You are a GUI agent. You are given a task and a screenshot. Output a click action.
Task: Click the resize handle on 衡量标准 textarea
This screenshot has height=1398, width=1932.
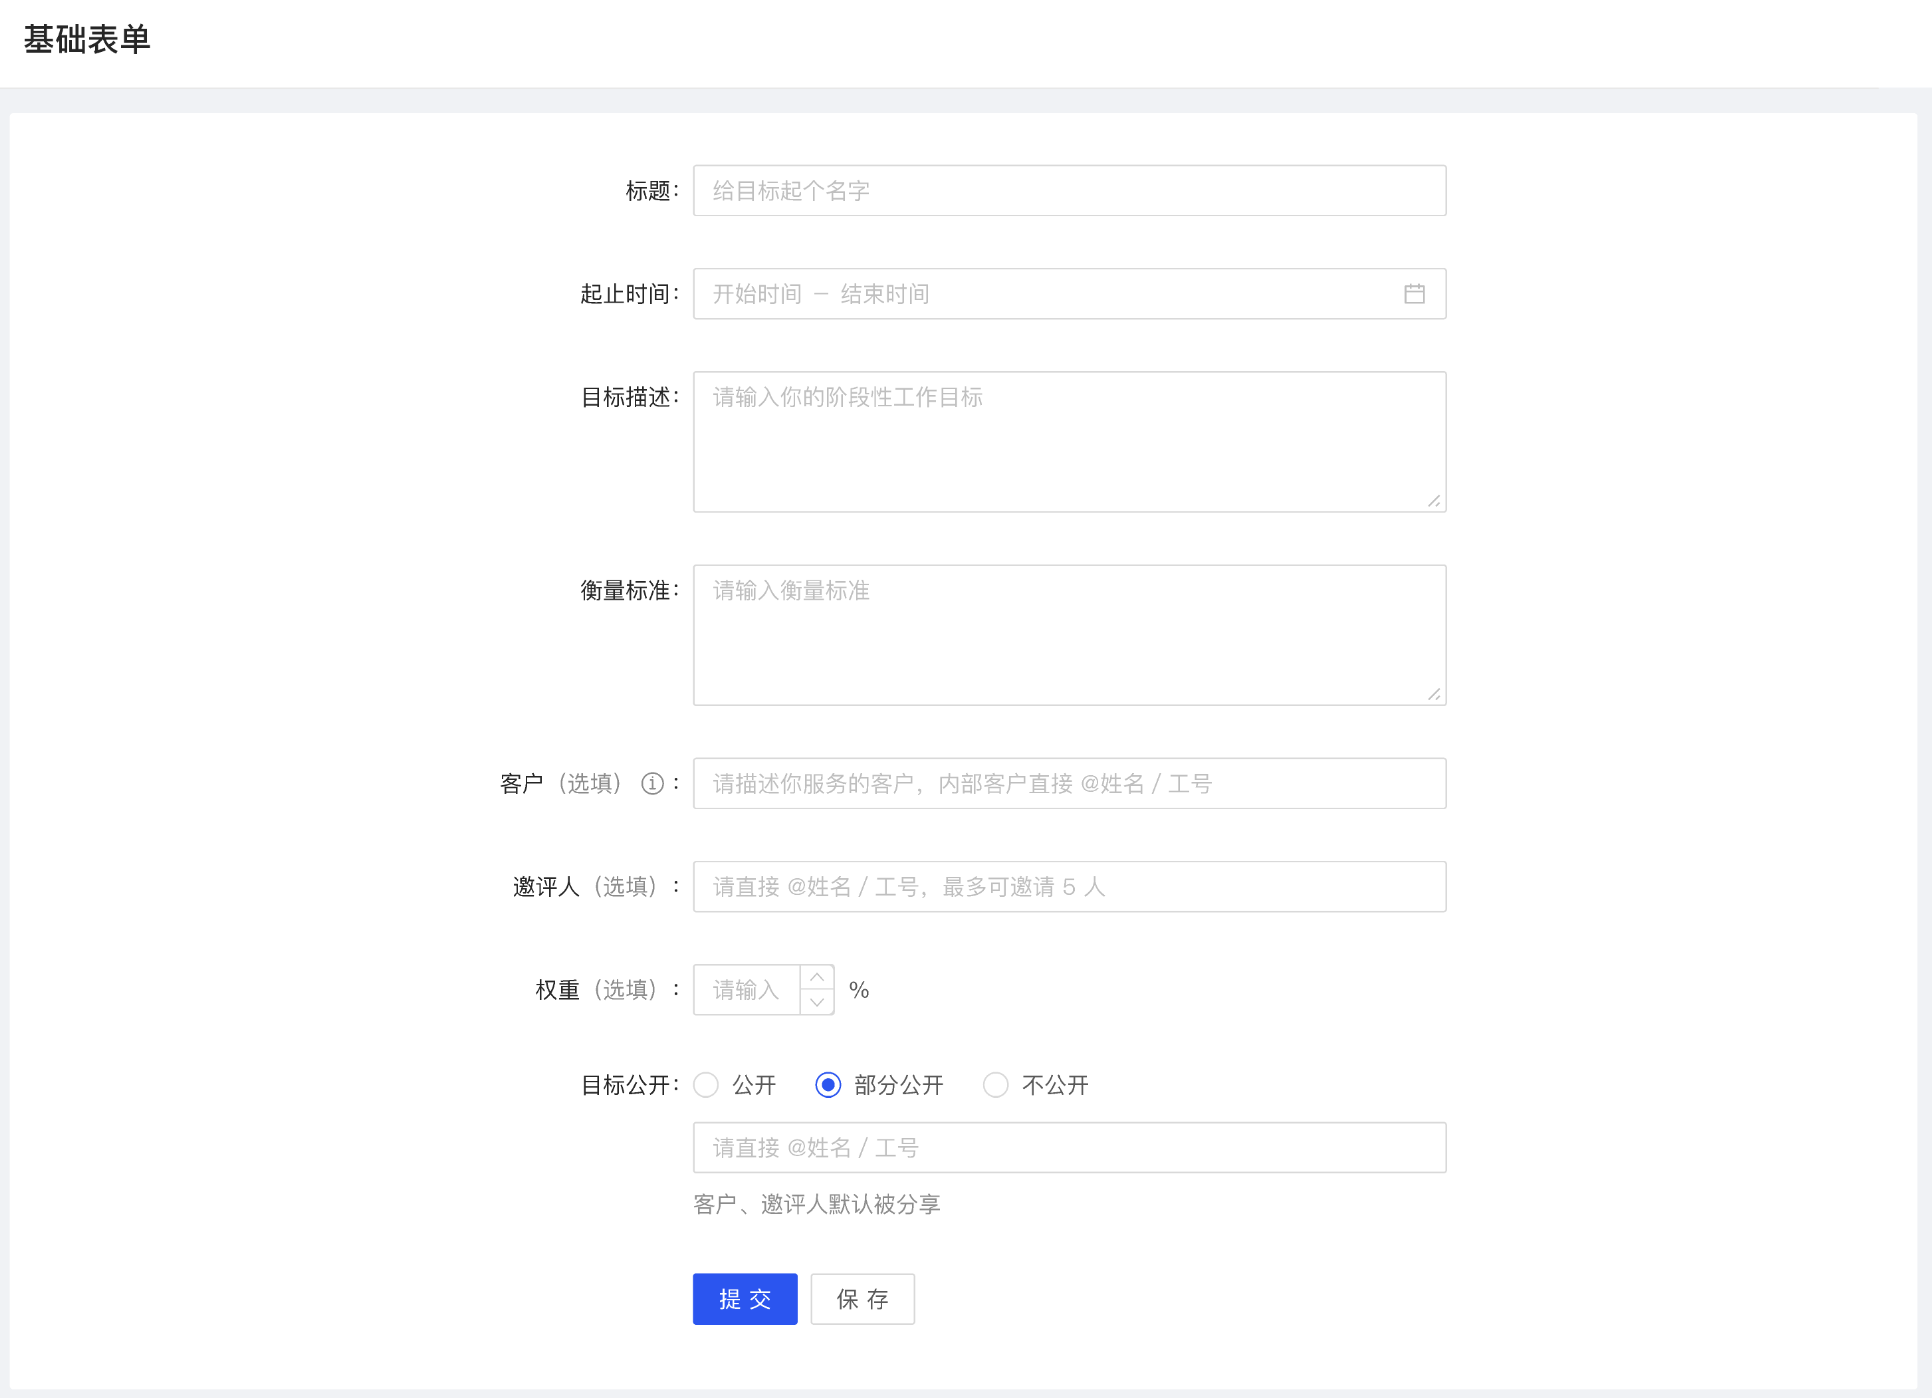1436,693
